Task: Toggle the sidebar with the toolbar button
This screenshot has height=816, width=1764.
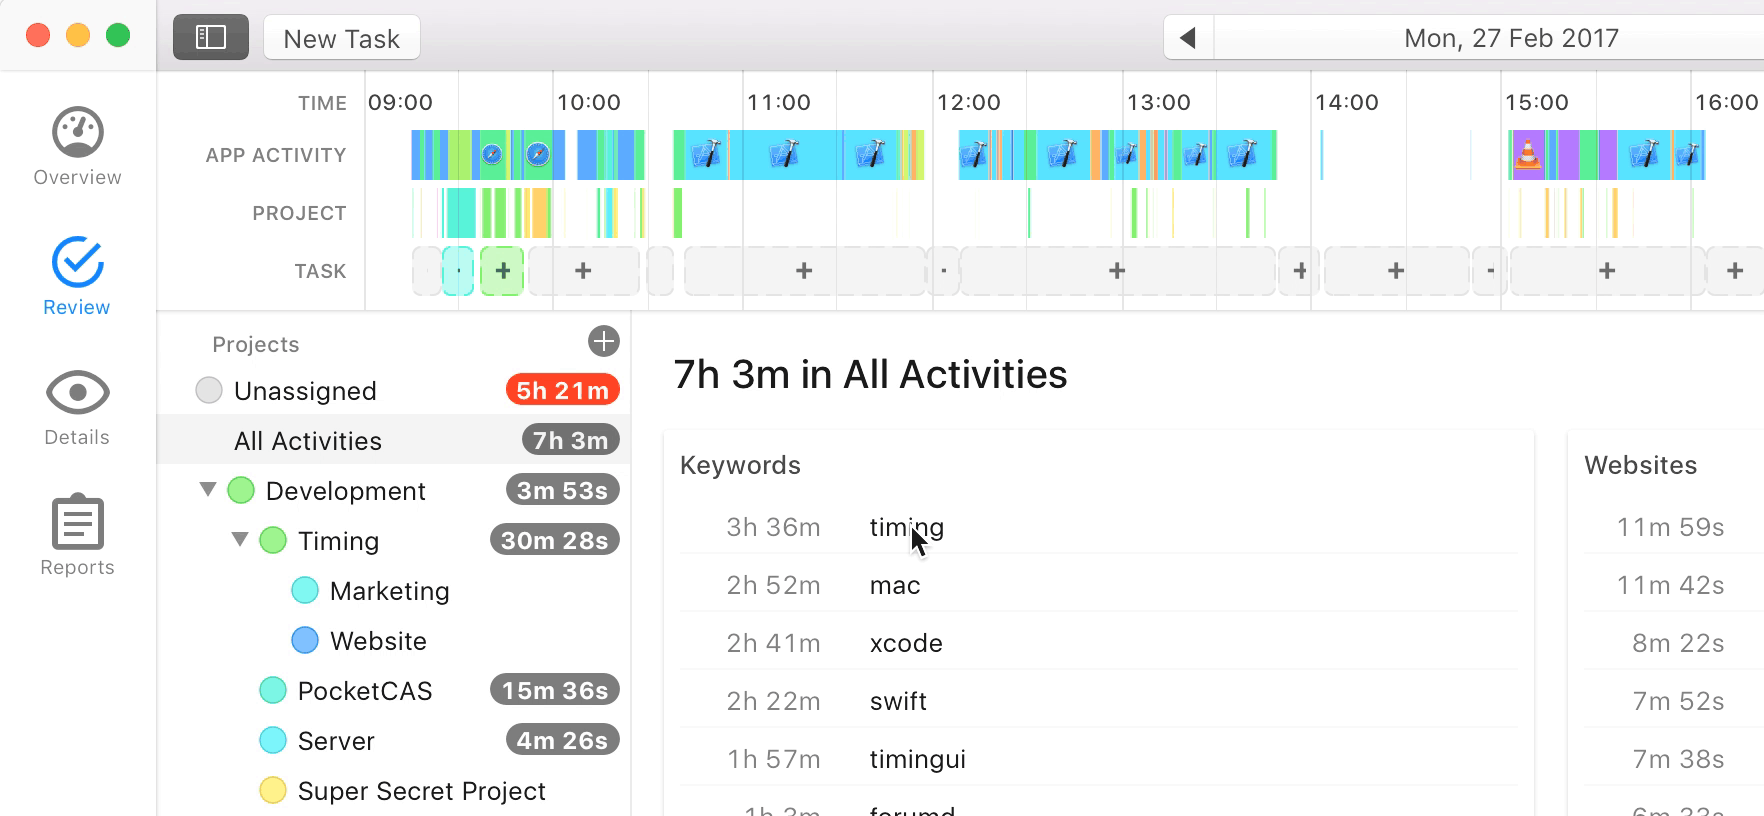Action: 210,38
